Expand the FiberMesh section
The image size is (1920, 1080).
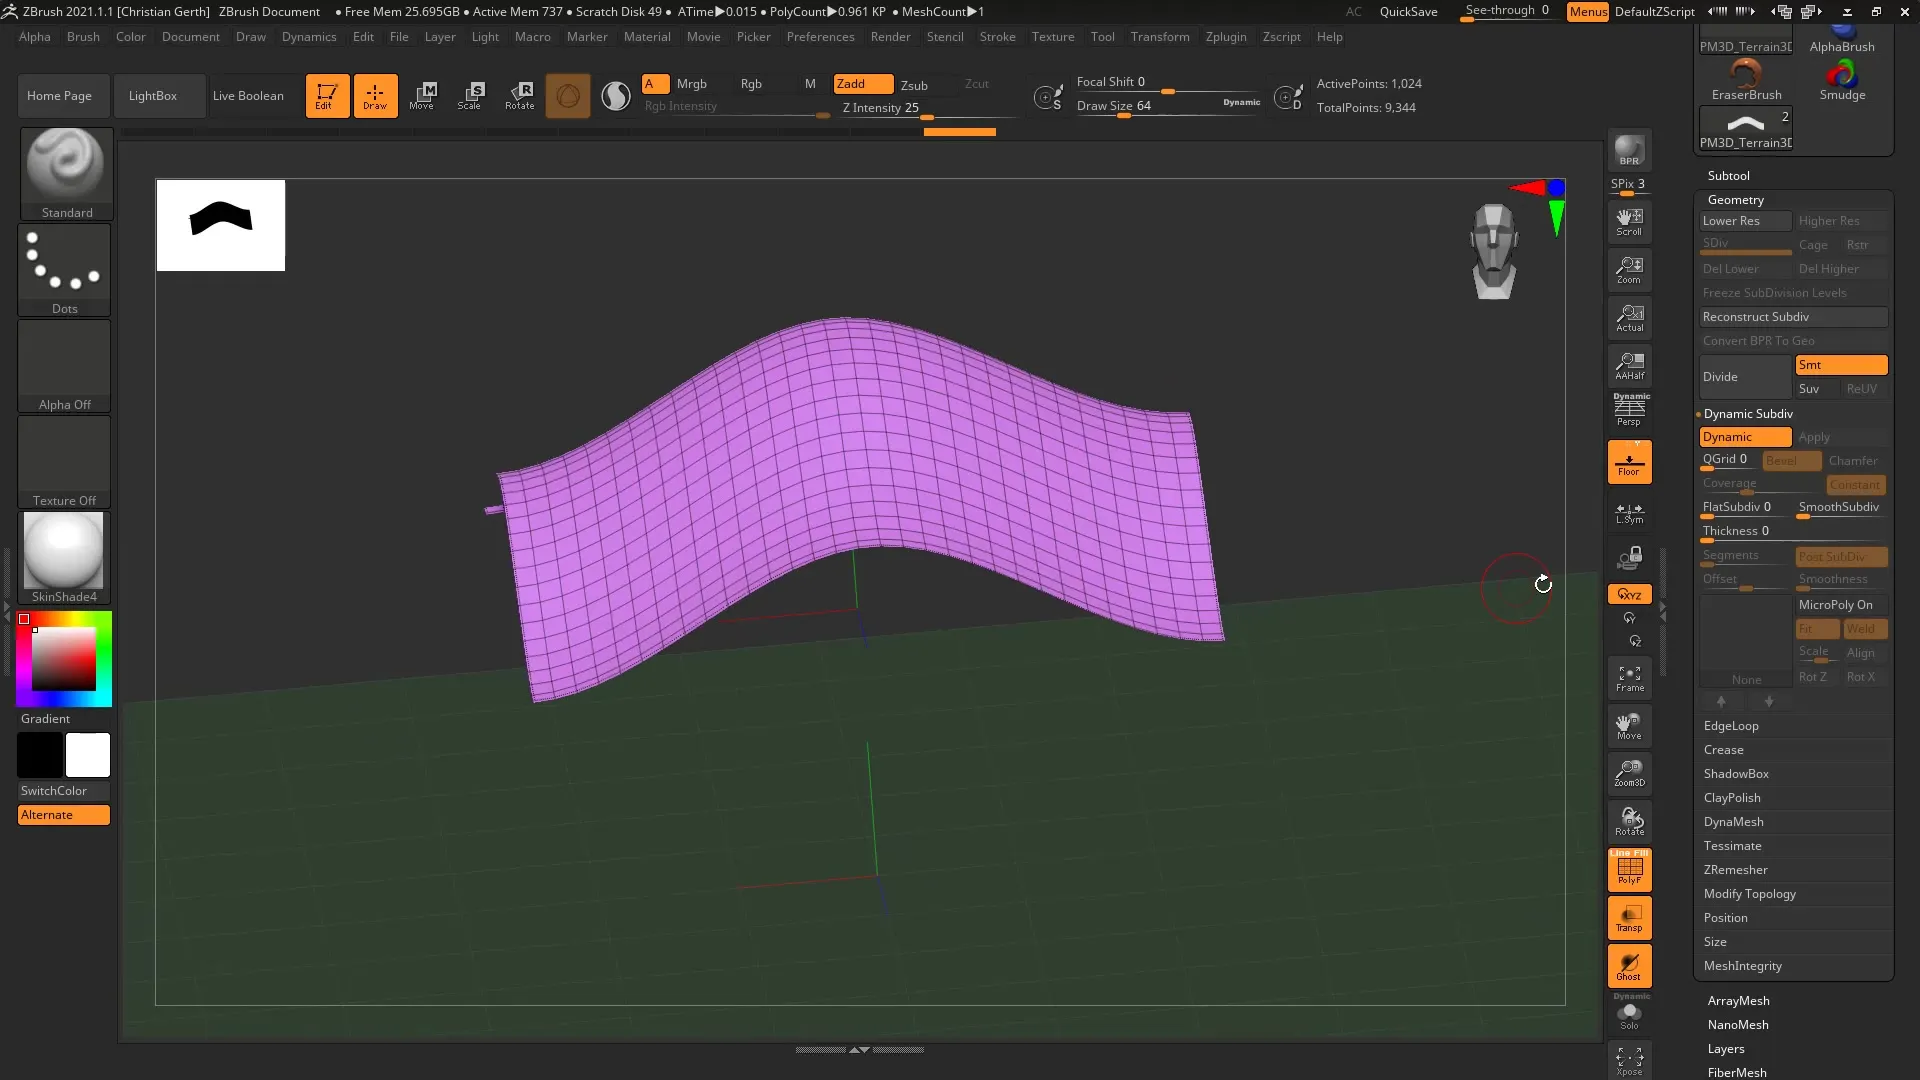(x=1737, y=1072)
